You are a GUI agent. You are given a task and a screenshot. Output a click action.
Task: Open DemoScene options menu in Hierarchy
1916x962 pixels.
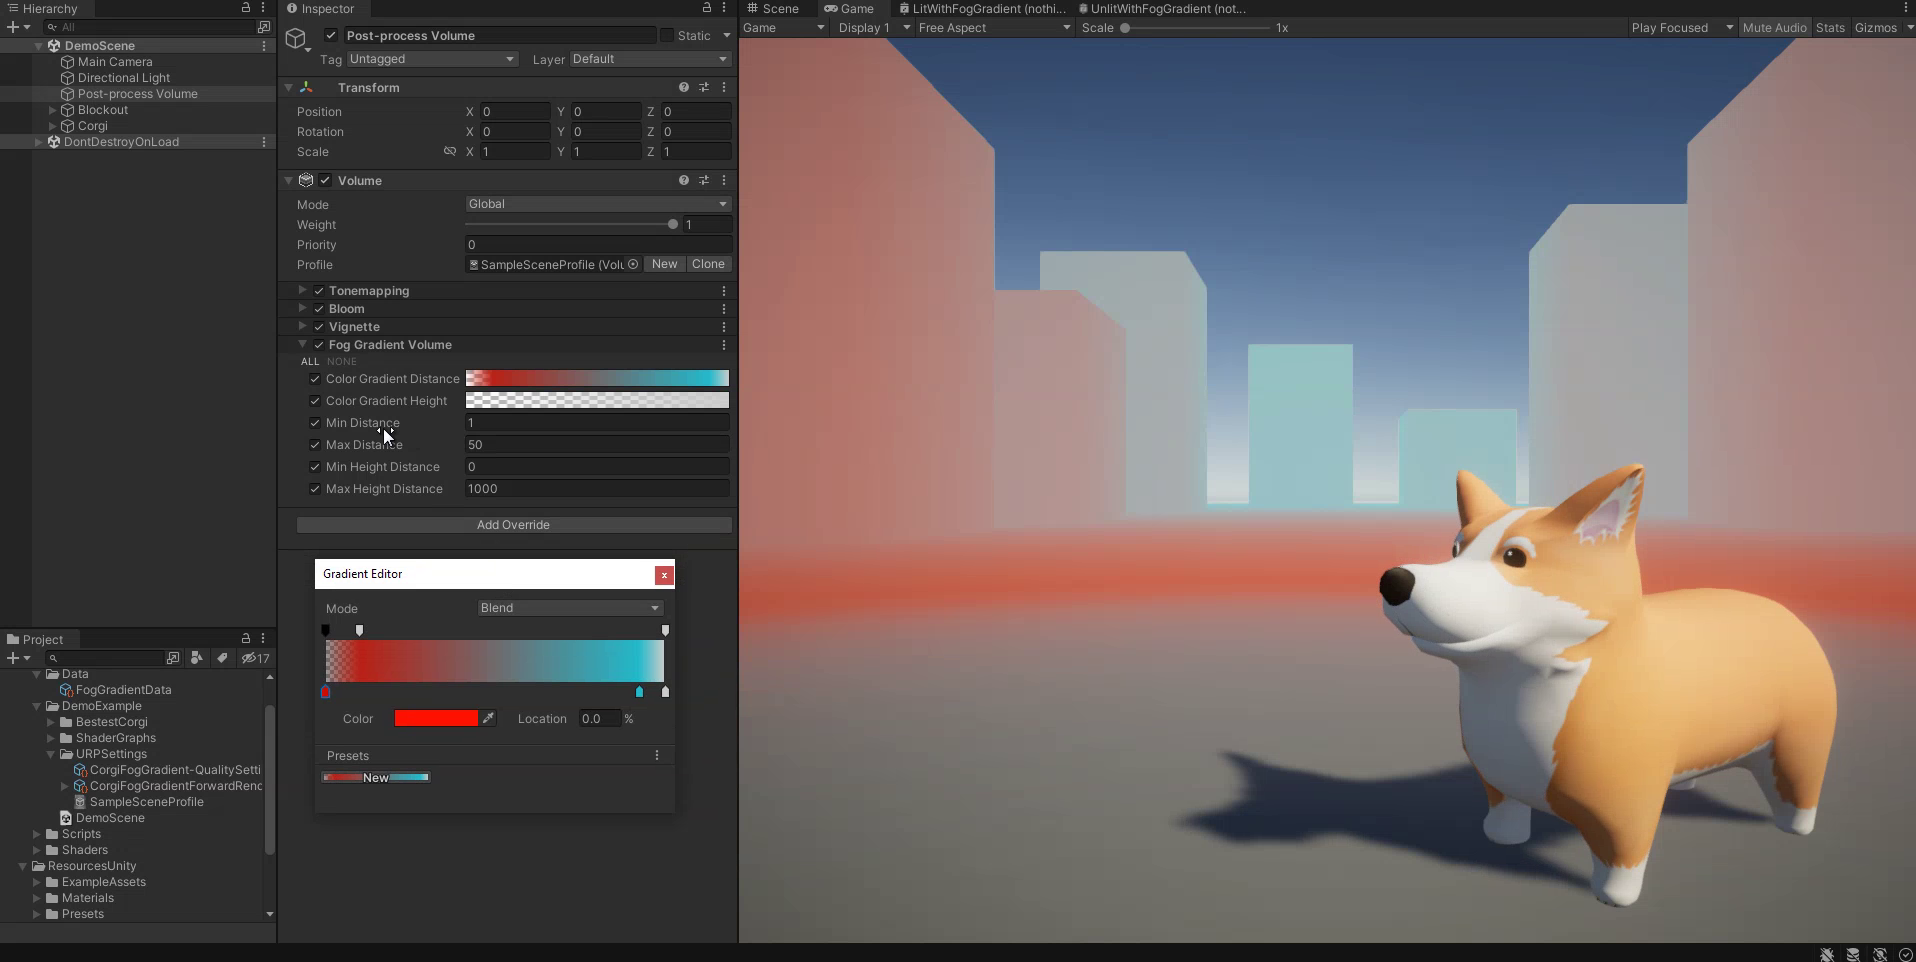pos(264,46)
